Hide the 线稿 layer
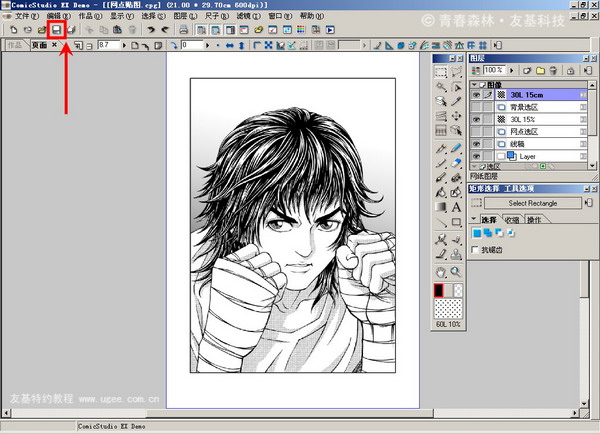The height and width of the screenshot is (434, 600). 476,144
